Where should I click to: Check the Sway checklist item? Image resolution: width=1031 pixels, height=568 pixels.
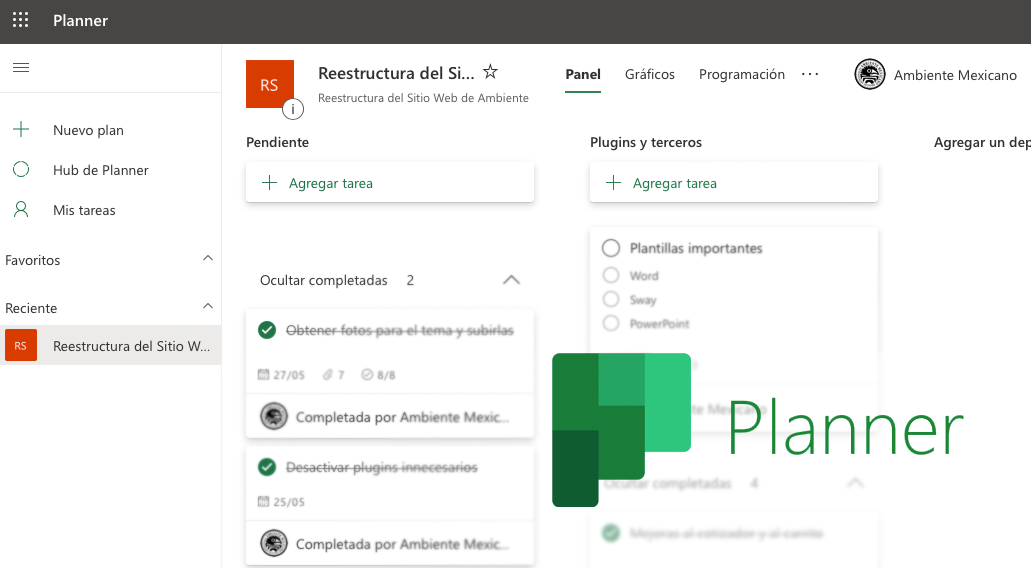coord(611,299)
